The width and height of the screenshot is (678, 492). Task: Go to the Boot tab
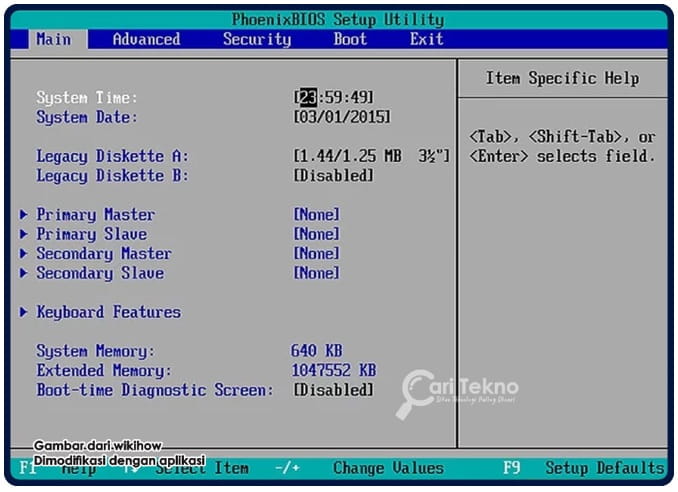[x=350, y=39]
